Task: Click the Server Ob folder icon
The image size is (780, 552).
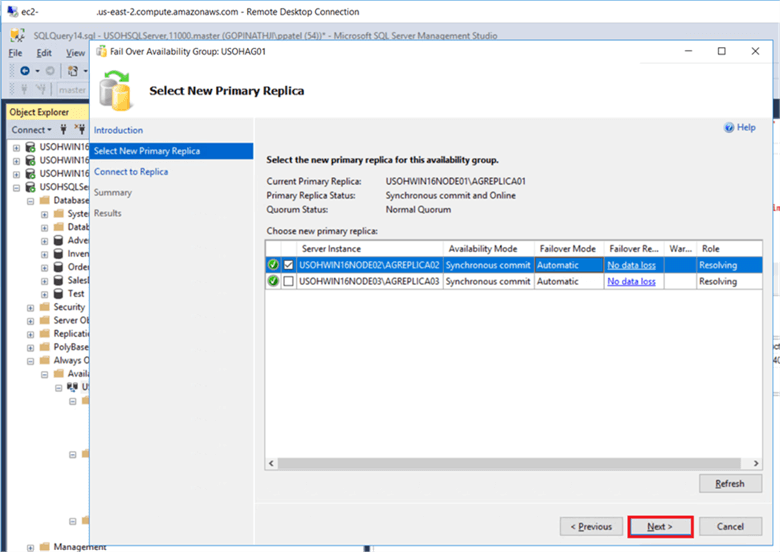Action: (x=45, y=320)
